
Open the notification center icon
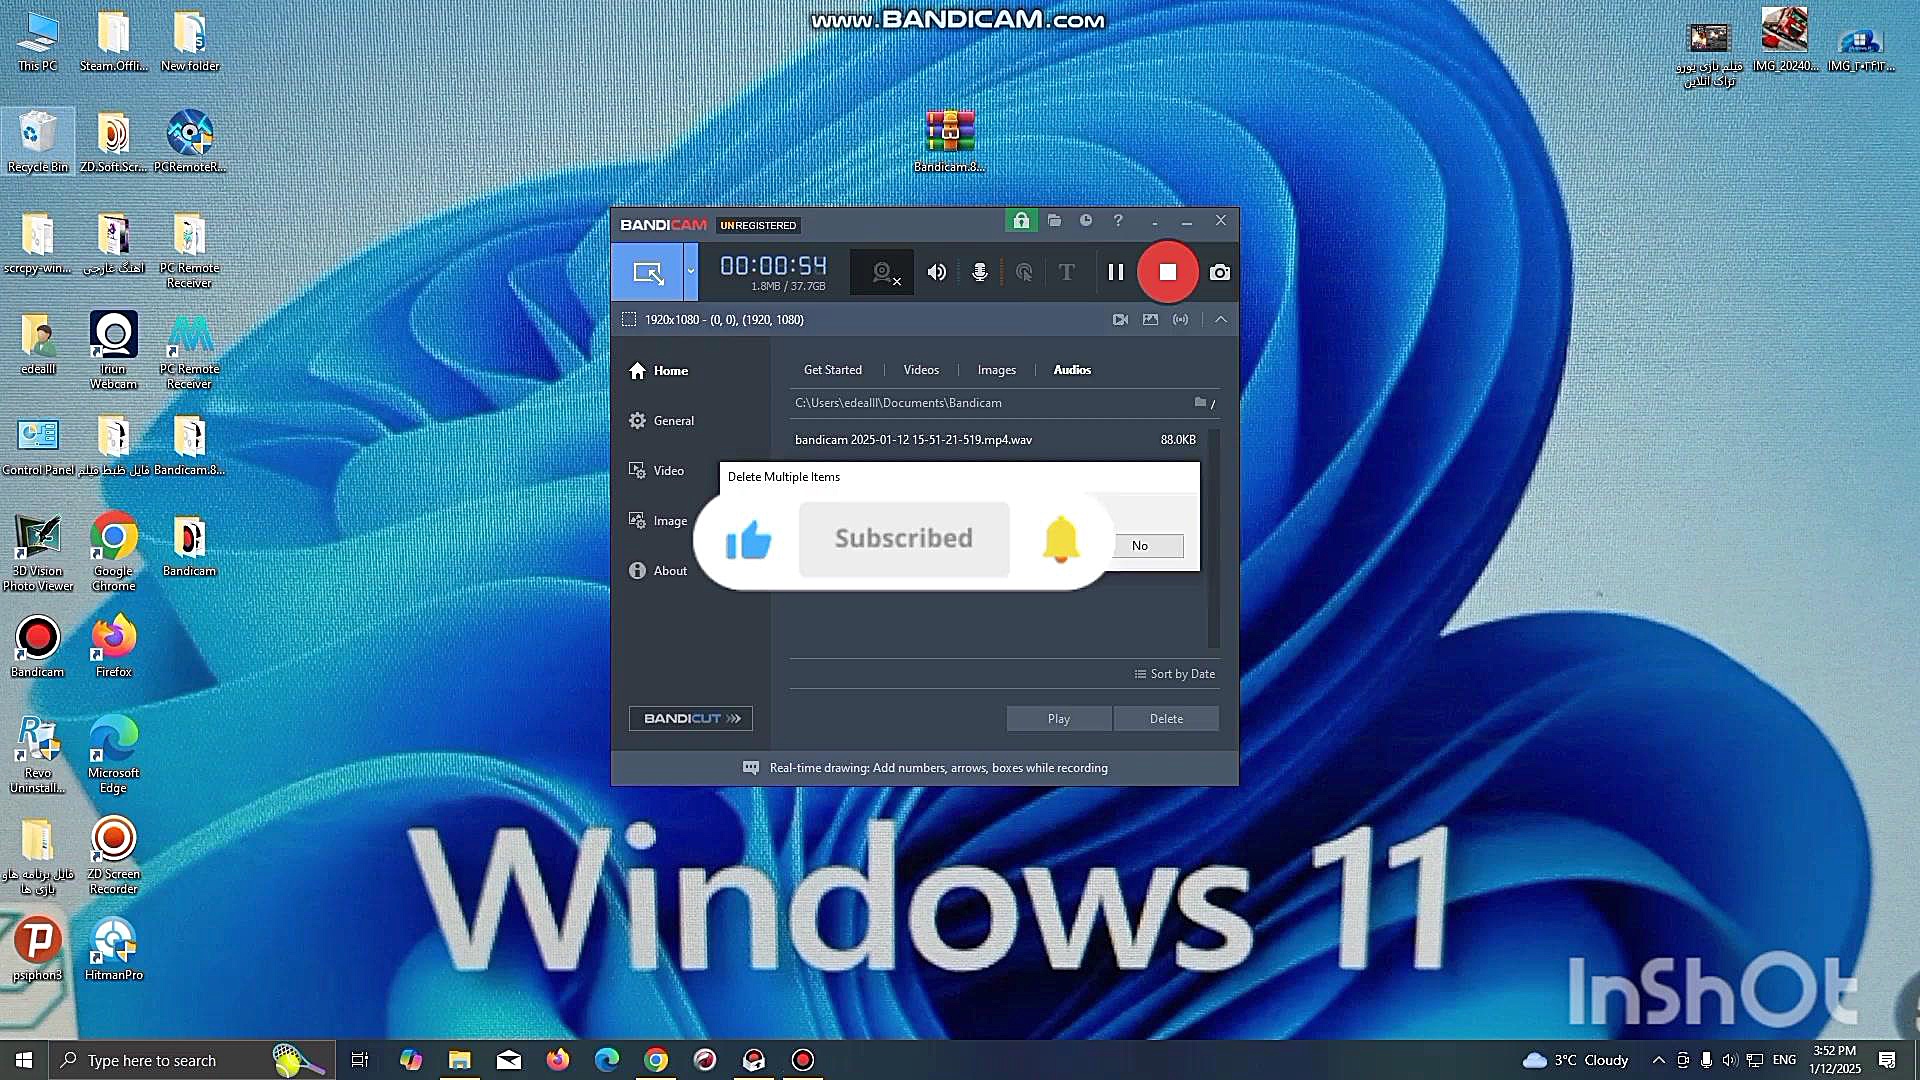[1887, 1060]
